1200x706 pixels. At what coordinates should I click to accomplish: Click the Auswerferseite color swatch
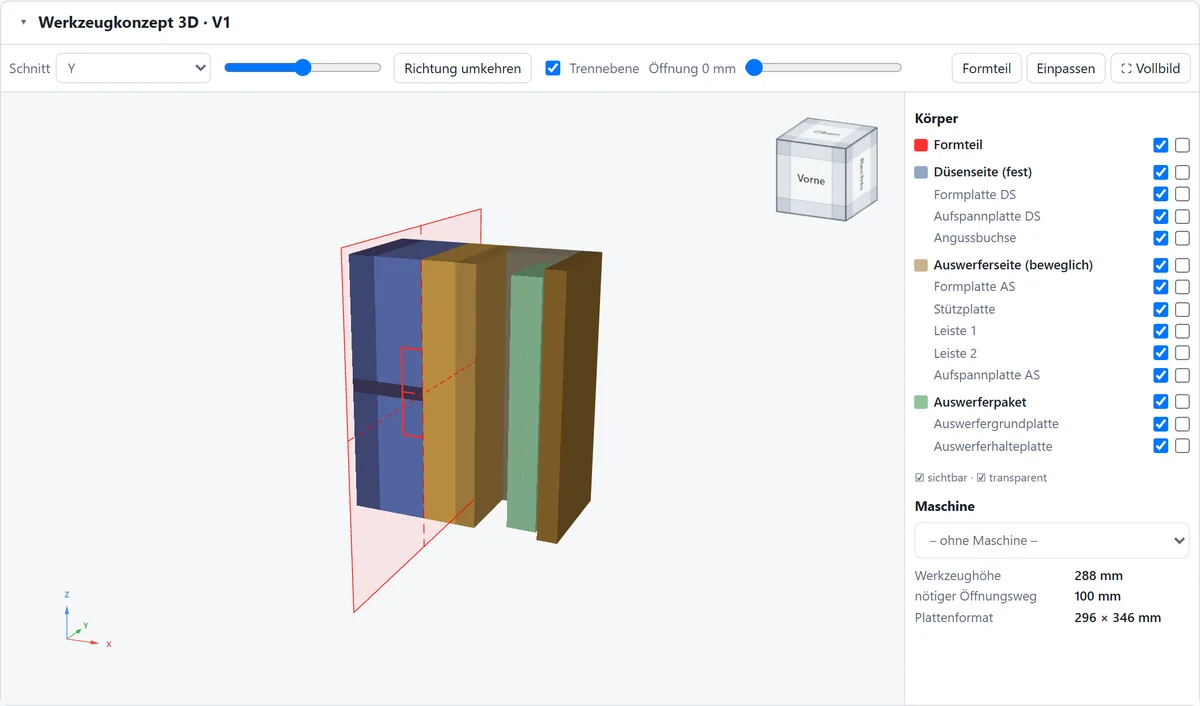[x=921, y=265]
